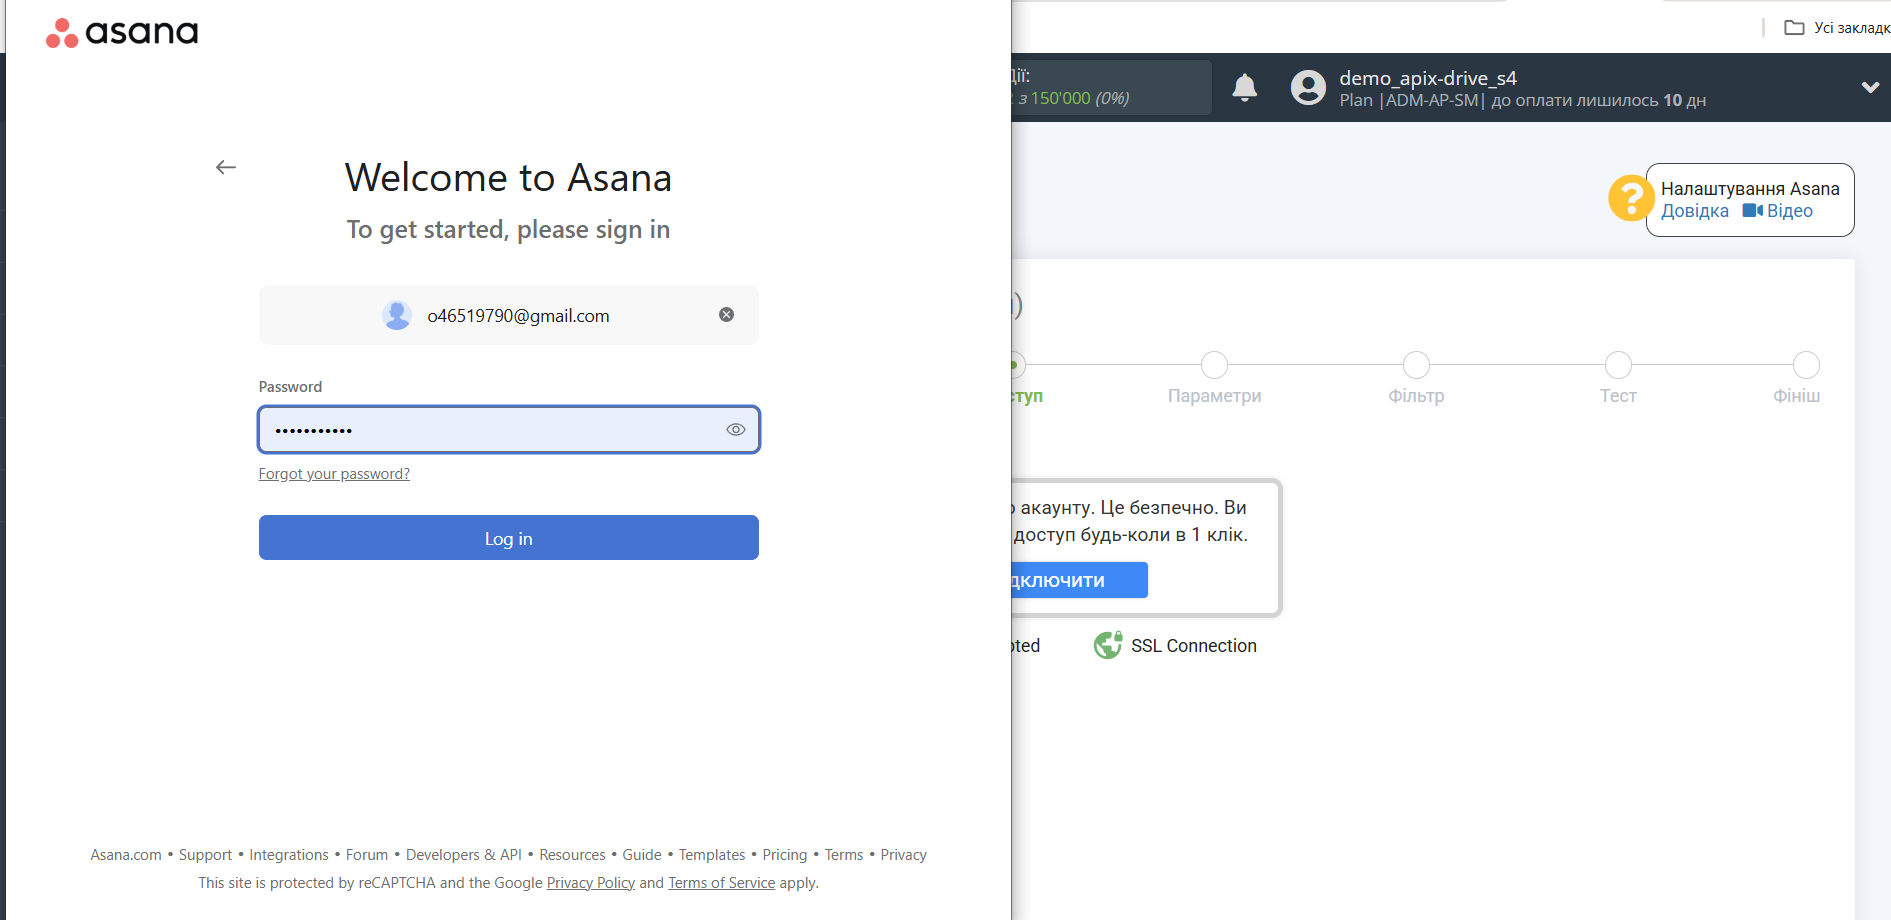Viewport: 1891px width, 920px height.
Task: Select the Фільтр step
Action: 1416,365
